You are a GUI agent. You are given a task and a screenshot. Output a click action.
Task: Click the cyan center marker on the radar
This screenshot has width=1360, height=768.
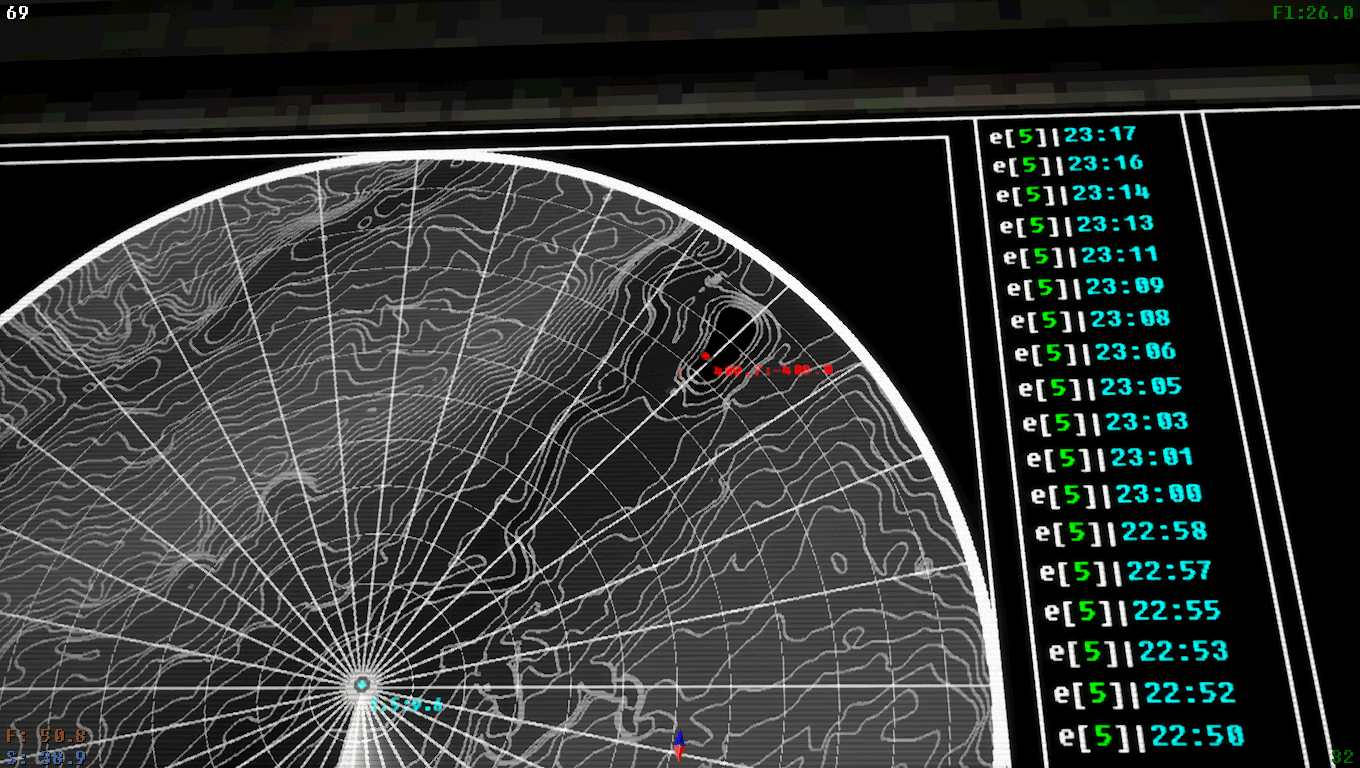click(362, 685)
